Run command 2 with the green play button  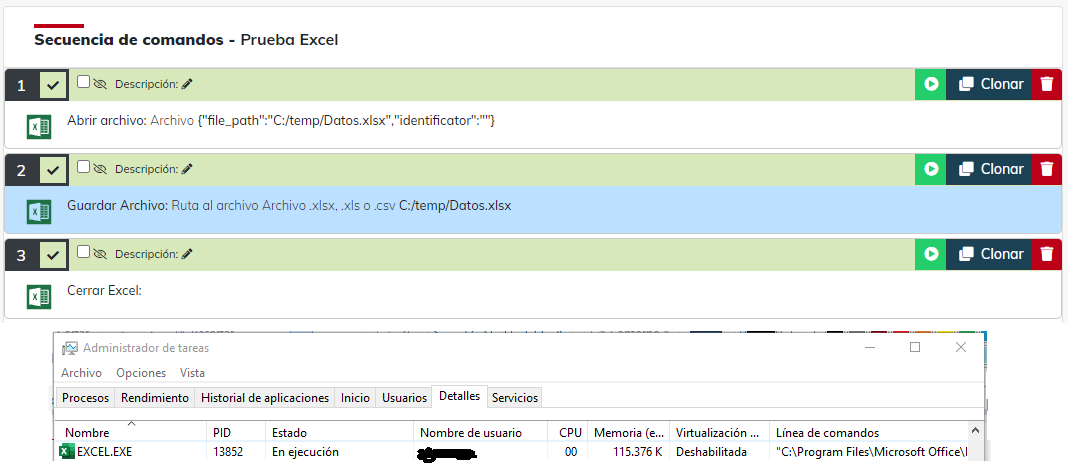coord(930,169)
